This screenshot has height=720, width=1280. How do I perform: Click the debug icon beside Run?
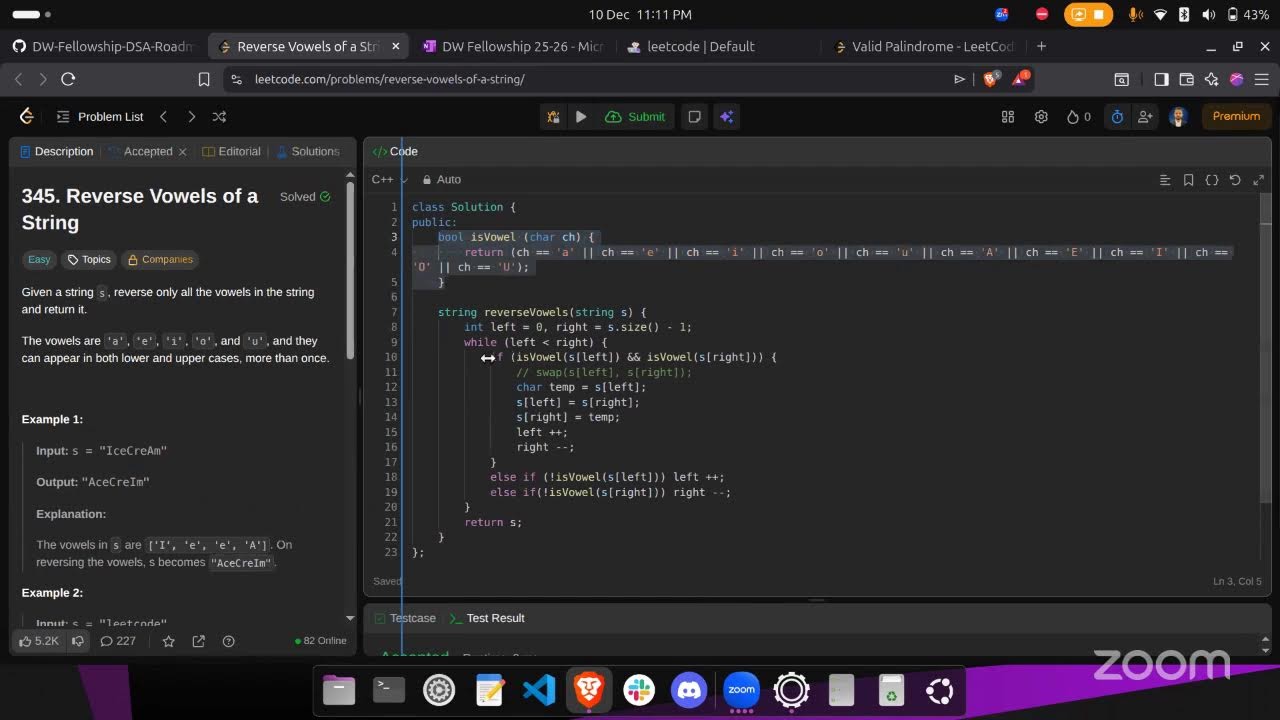553,117
